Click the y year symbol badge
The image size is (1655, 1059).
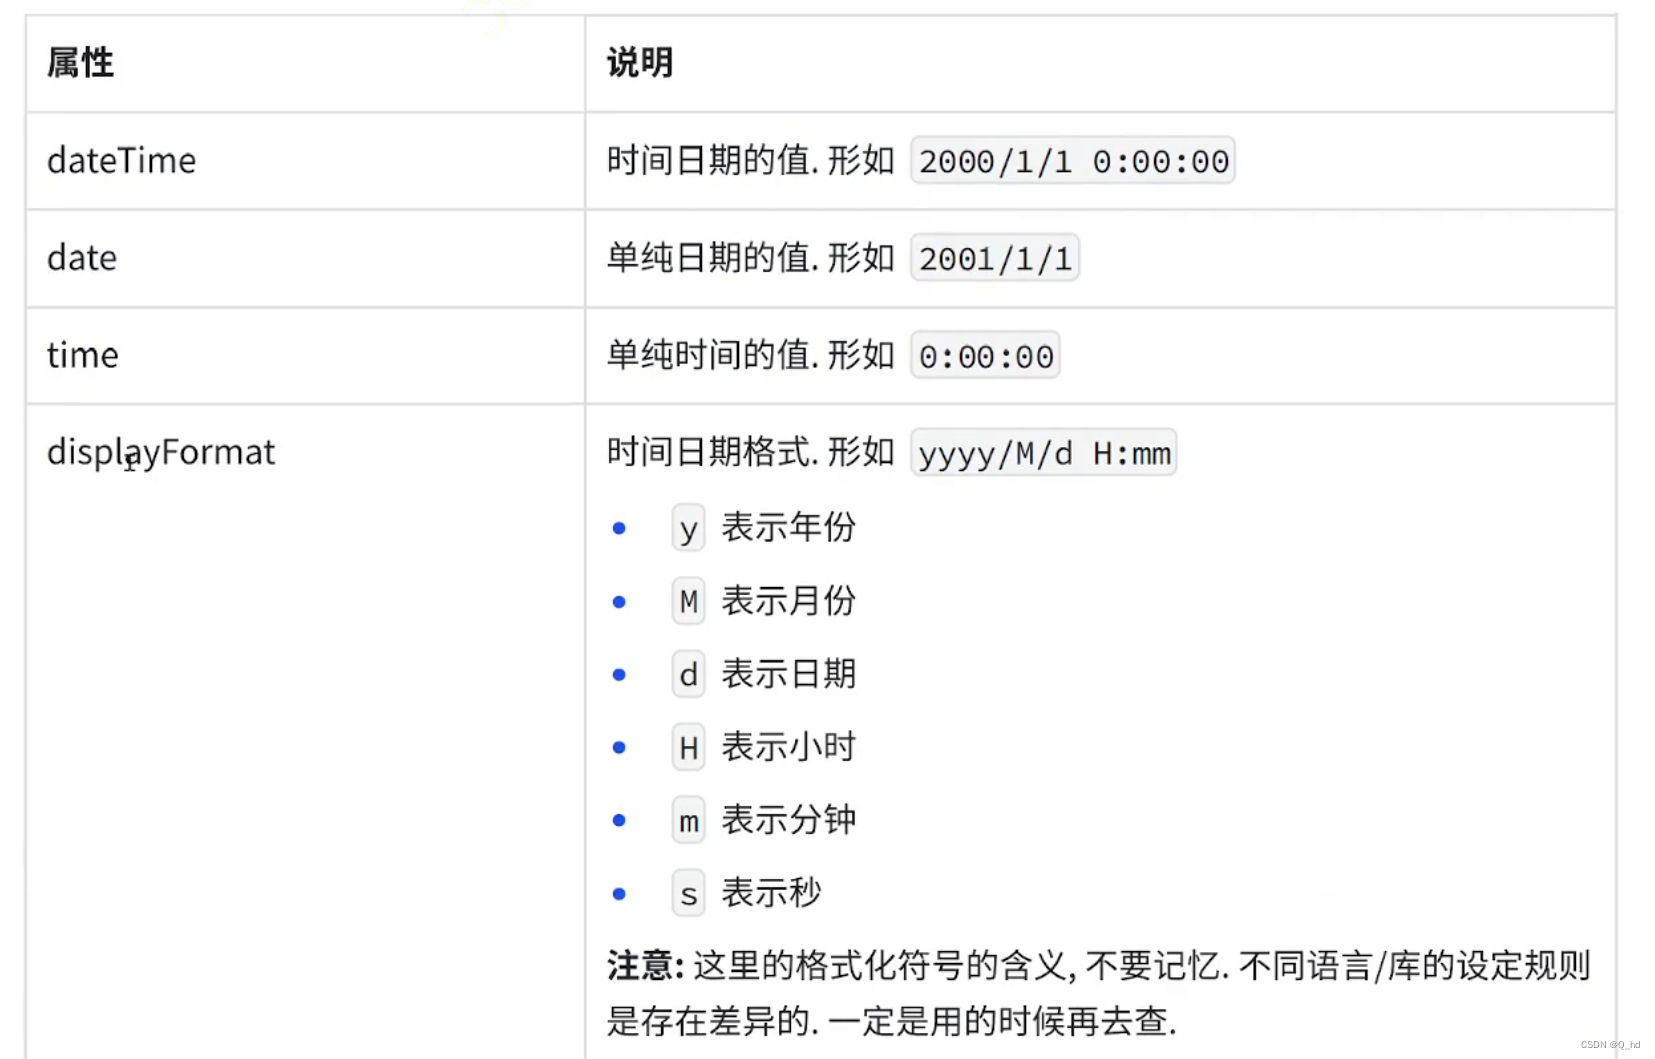(x=687, y=527)
